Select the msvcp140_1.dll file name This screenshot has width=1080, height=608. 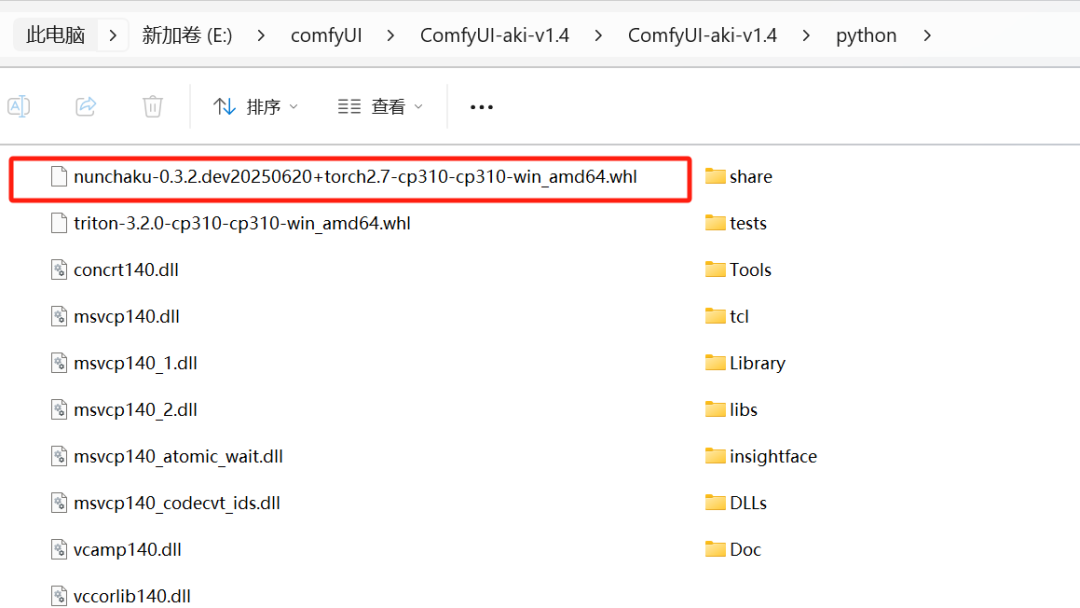pyautogui.click(x=136, y=364)
